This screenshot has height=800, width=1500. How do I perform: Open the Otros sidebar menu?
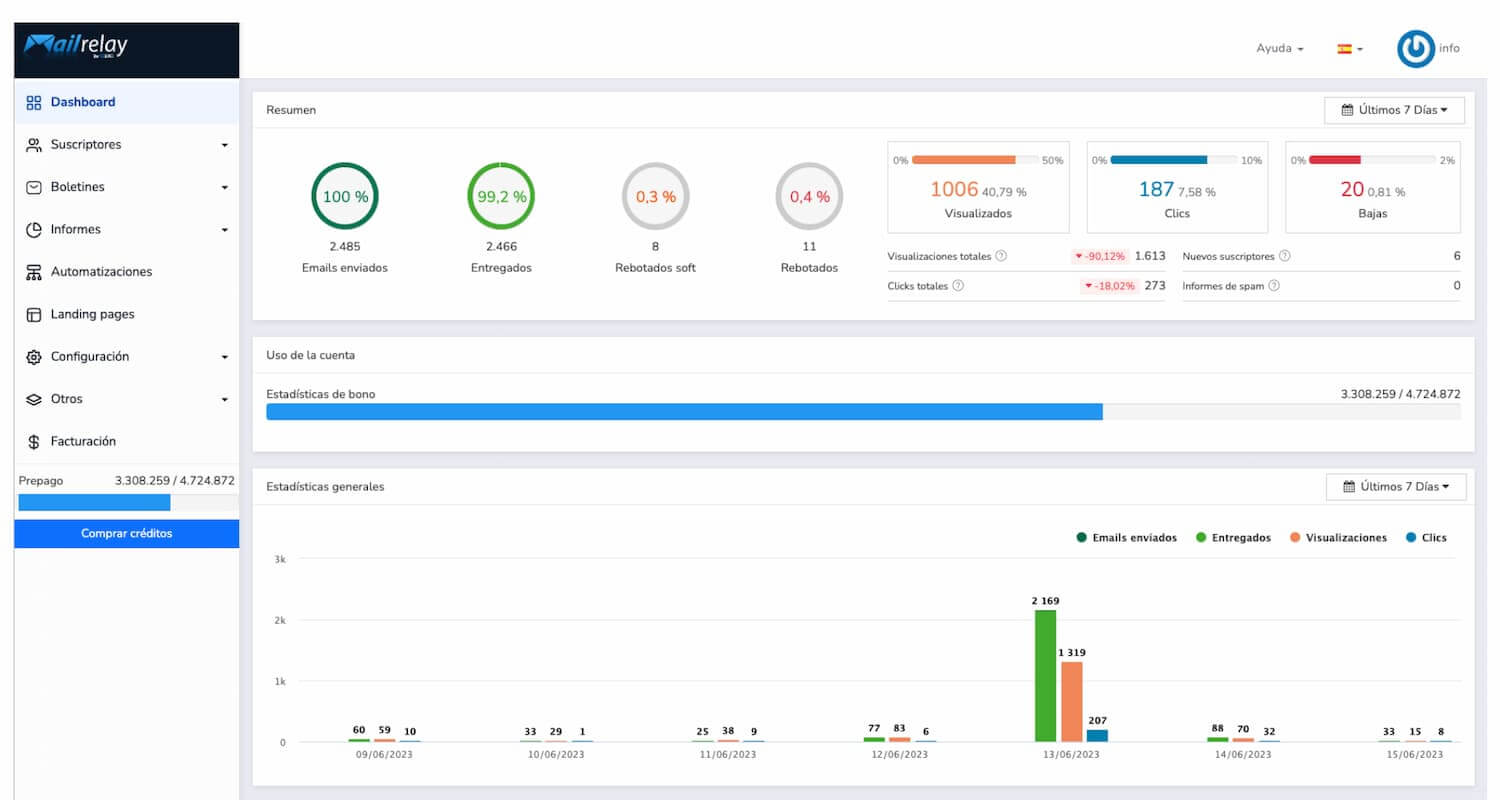tap(127, 399)
